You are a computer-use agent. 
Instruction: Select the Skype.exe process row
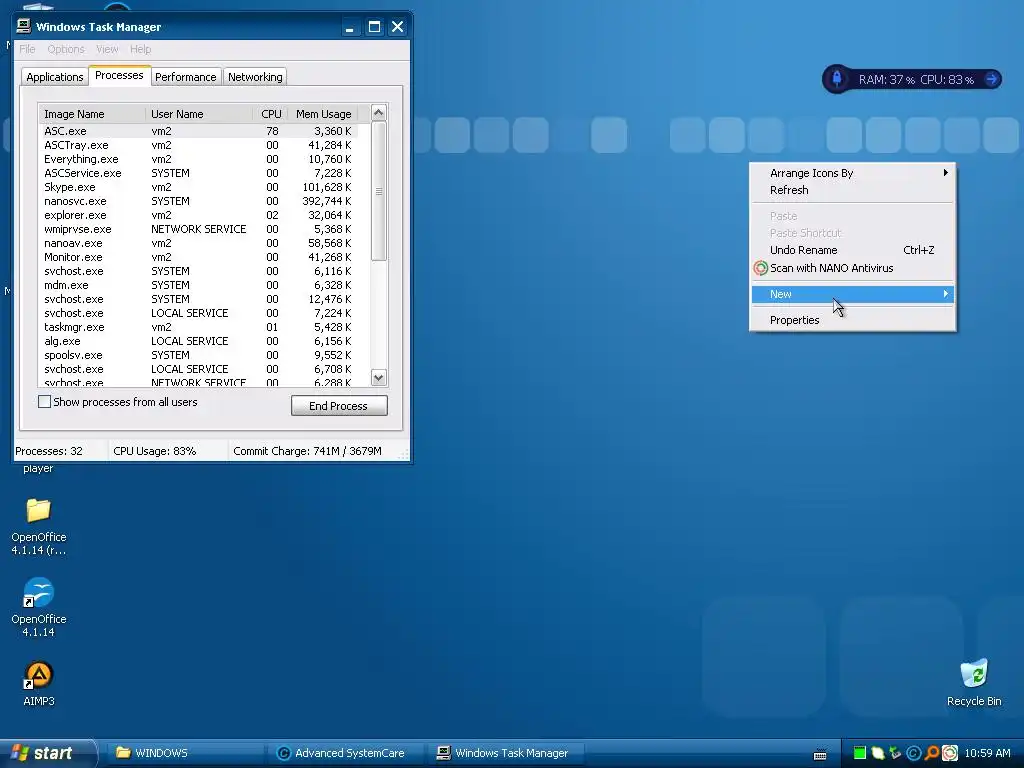pos(199,187)
